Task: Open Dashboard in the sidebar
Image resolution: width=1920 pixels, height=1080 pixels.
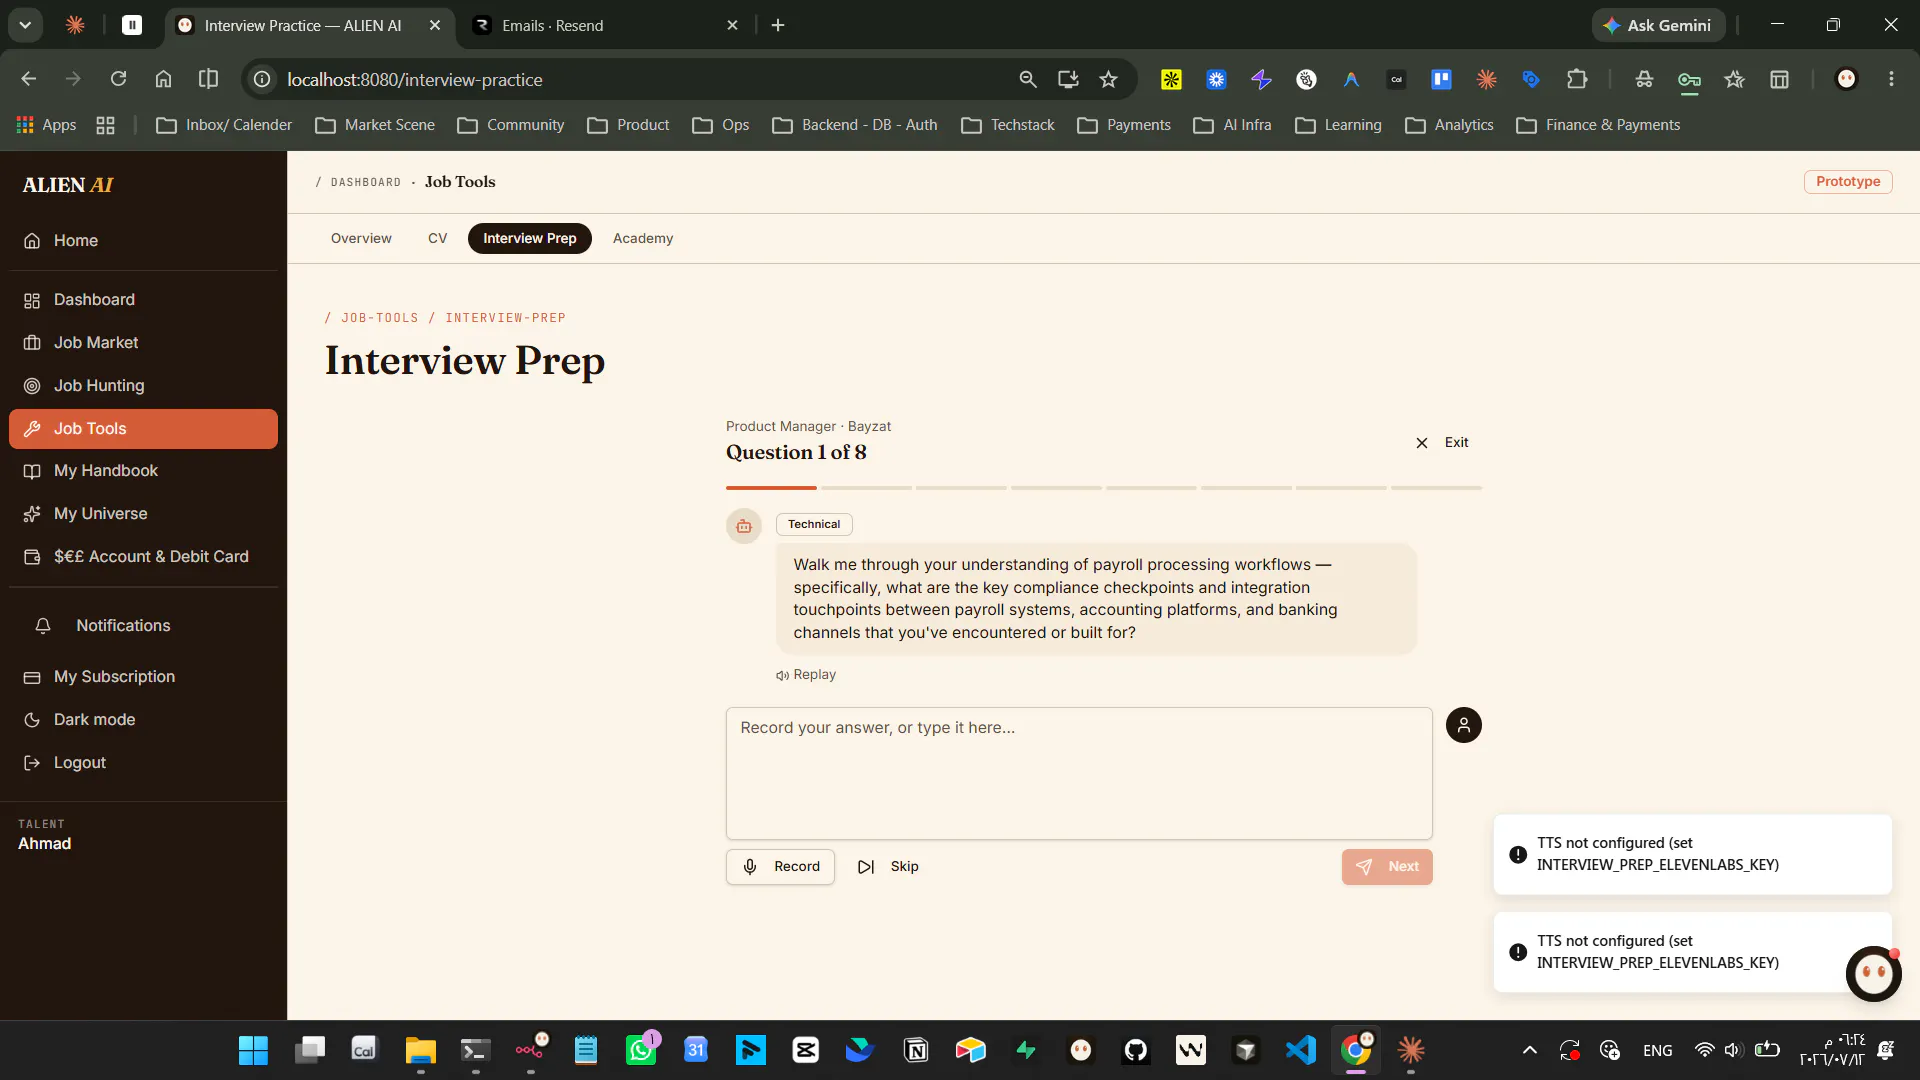Action: click(143, 300)
